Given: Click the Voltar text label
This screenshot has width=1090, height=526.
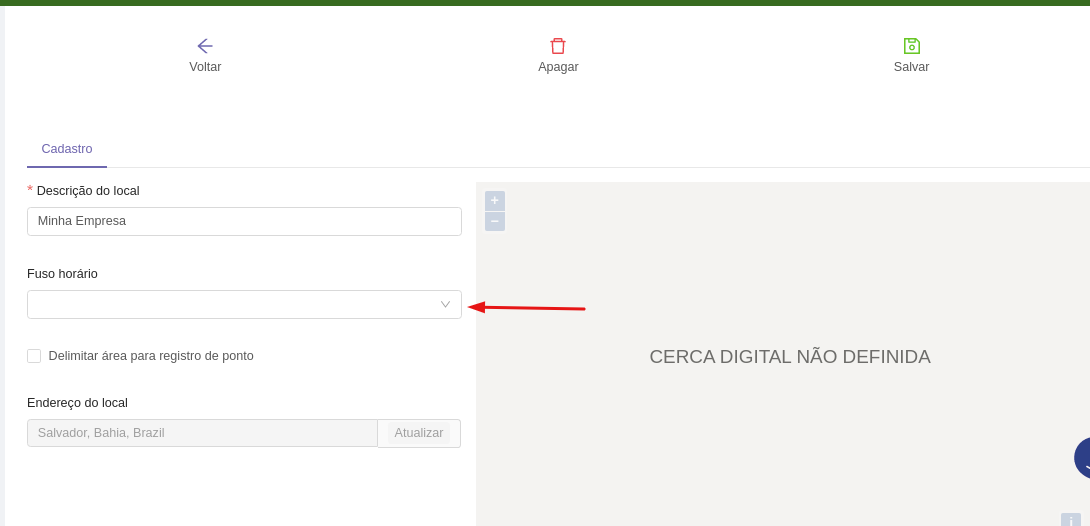Looking at the screenshot, I should pos(205,67).
